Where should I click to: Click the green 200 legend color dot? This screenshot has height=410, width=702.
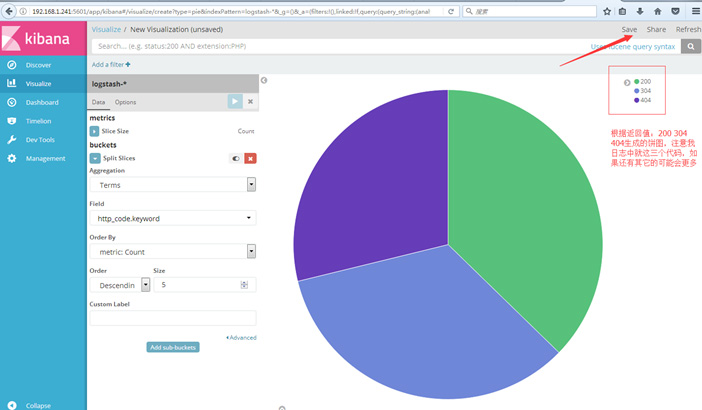[637, 82]
